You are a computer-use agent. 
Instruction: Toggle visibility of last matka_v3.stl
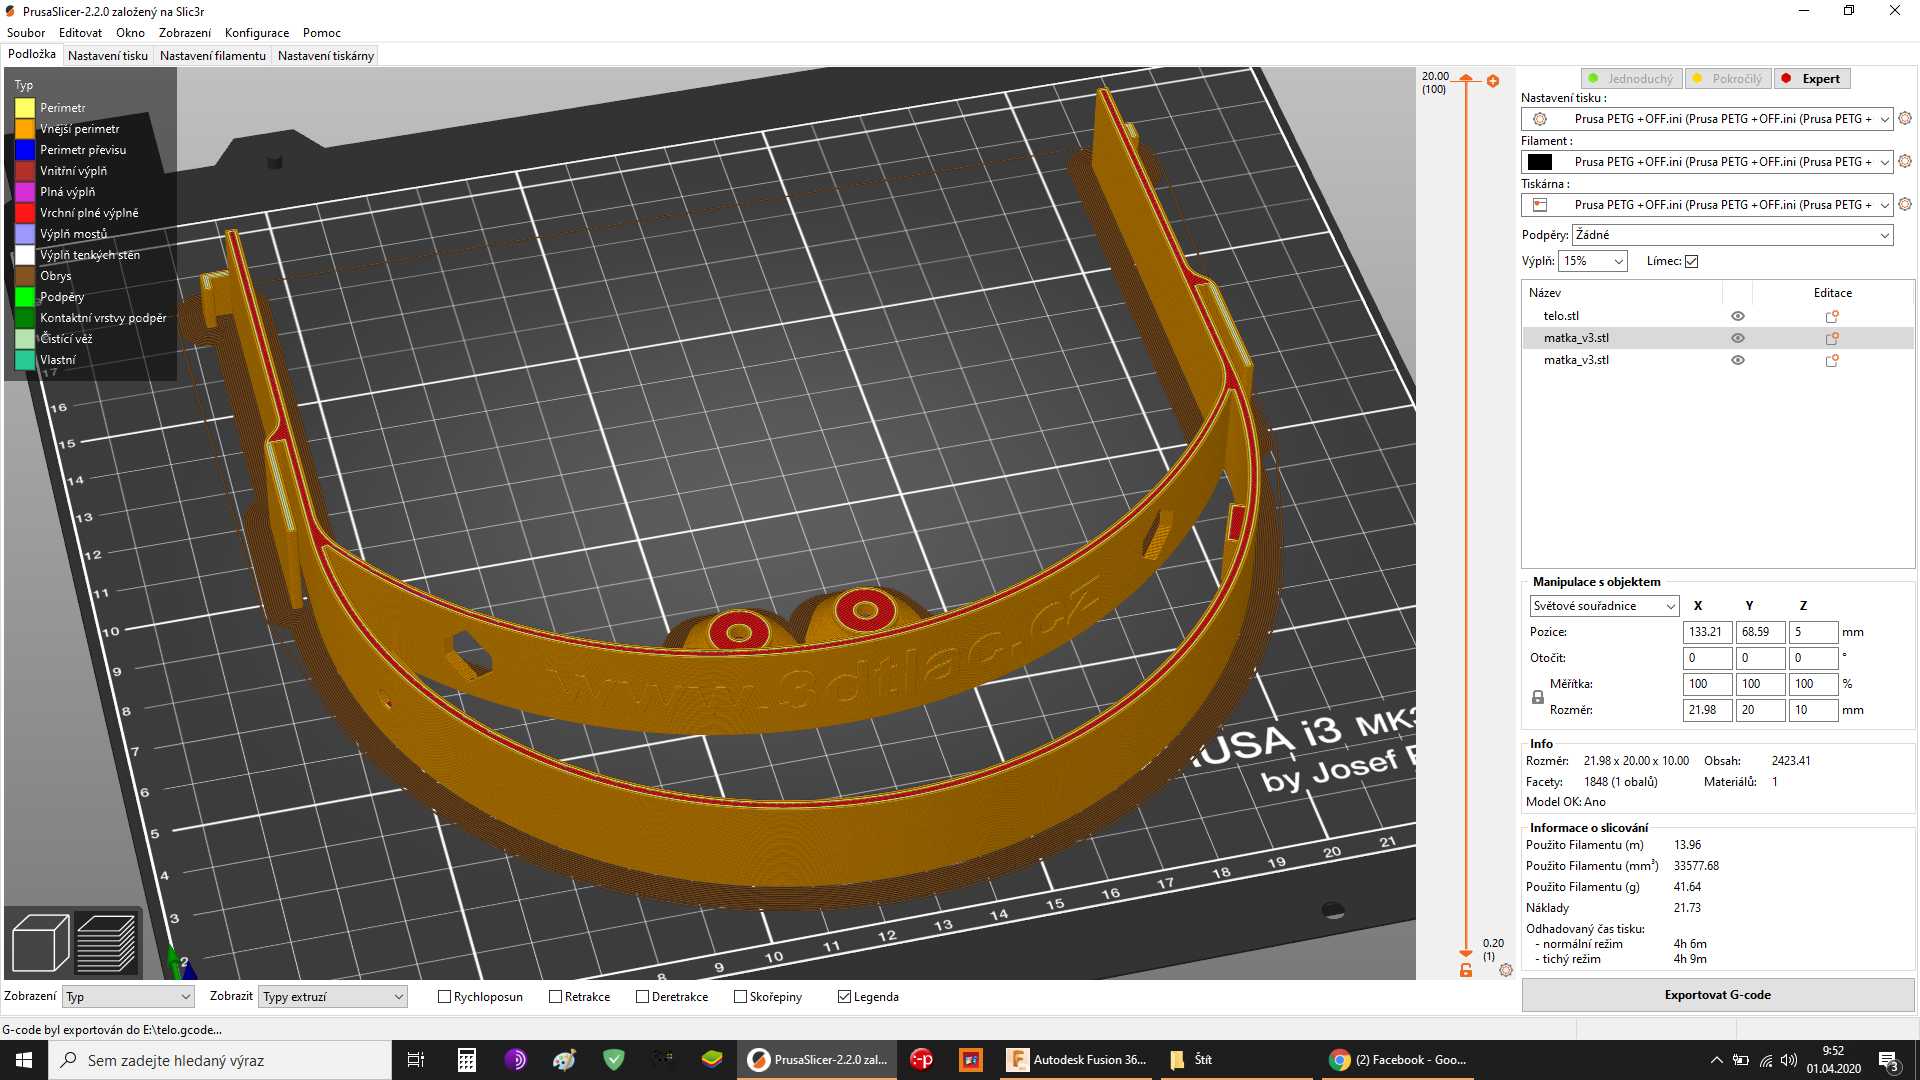coord(1738,360)
